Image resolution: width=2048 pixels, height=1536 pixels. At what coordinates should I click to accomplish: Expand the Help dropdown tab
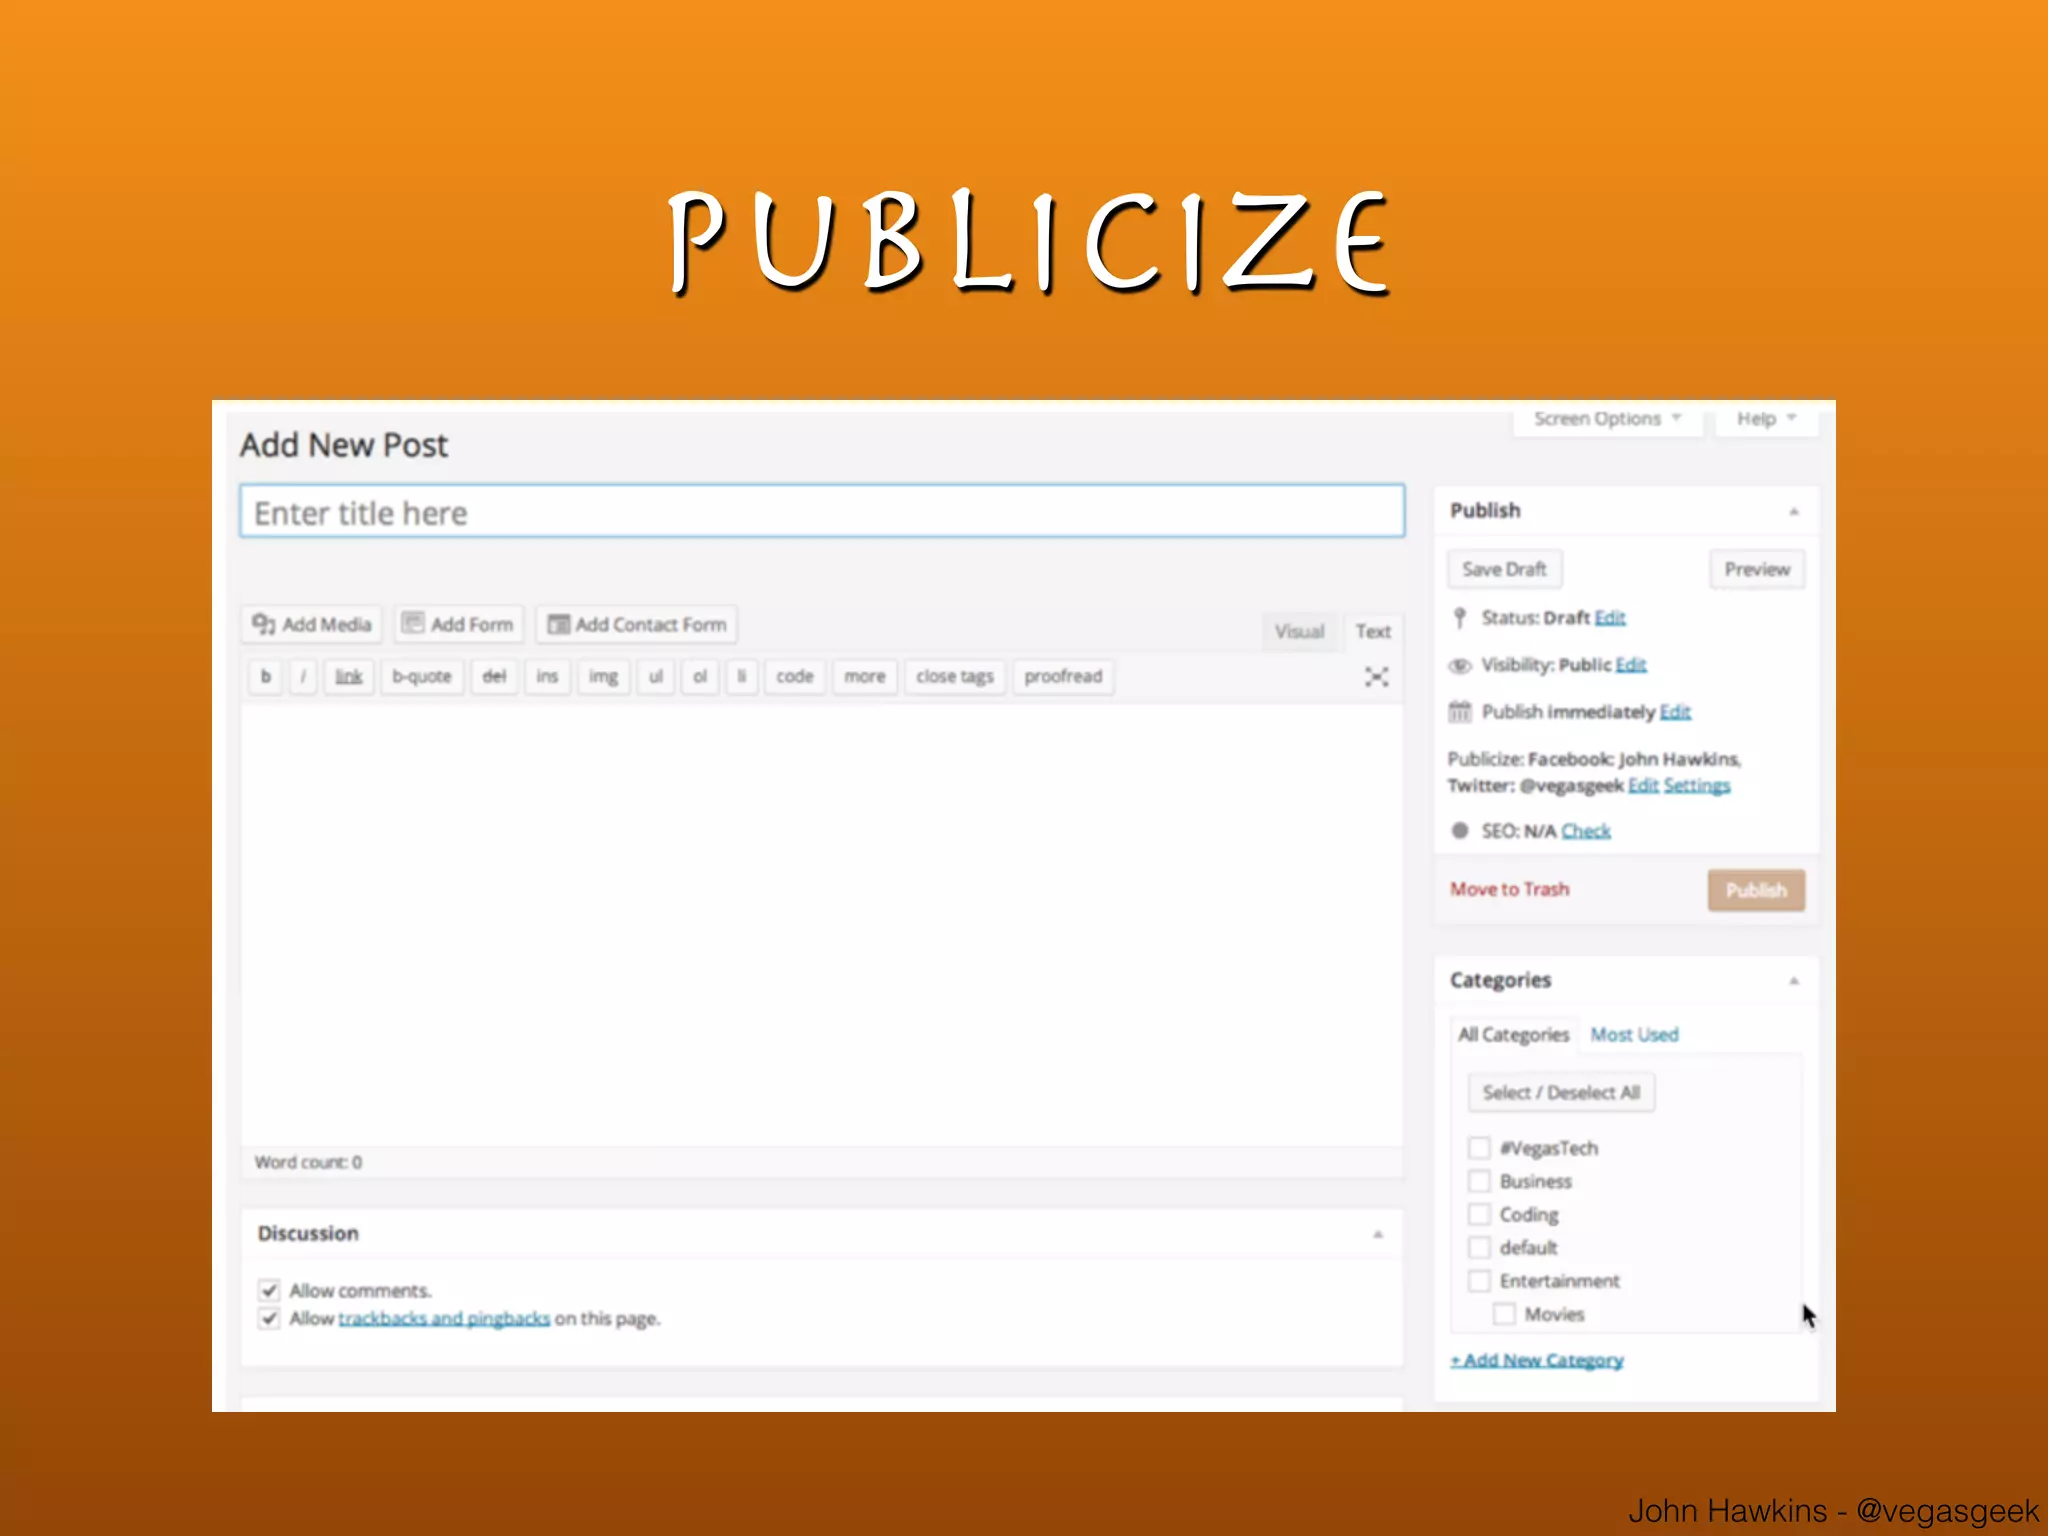pos(1766,419)
